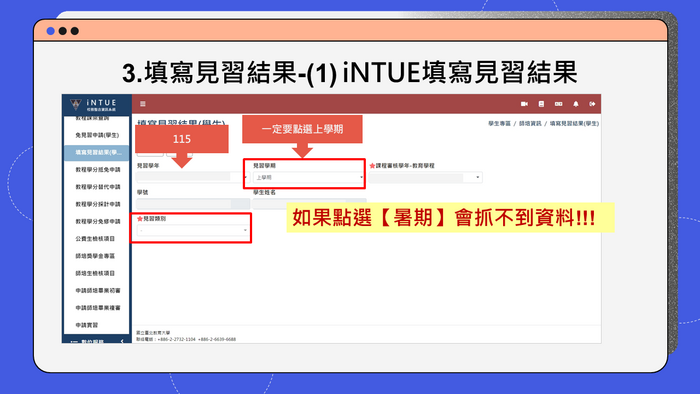Open 教程學分抵免申請 in the sidebar
Viewport: 700px width, 394px height.
coord(98,170)
